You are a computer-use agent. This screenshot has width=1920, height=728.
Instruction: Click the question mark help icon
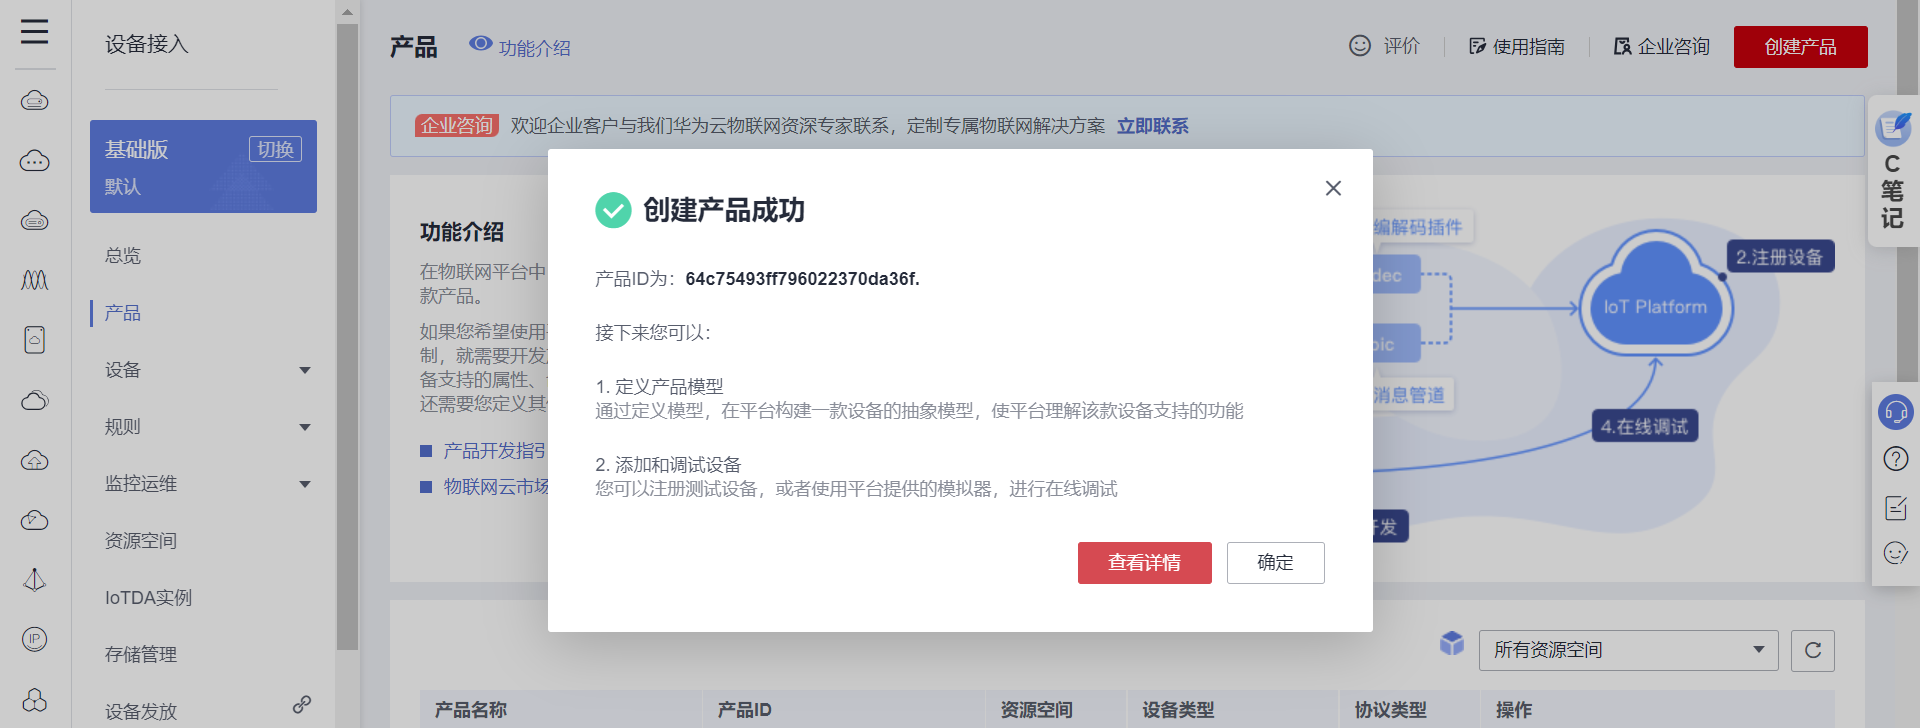click(1895, 459)
